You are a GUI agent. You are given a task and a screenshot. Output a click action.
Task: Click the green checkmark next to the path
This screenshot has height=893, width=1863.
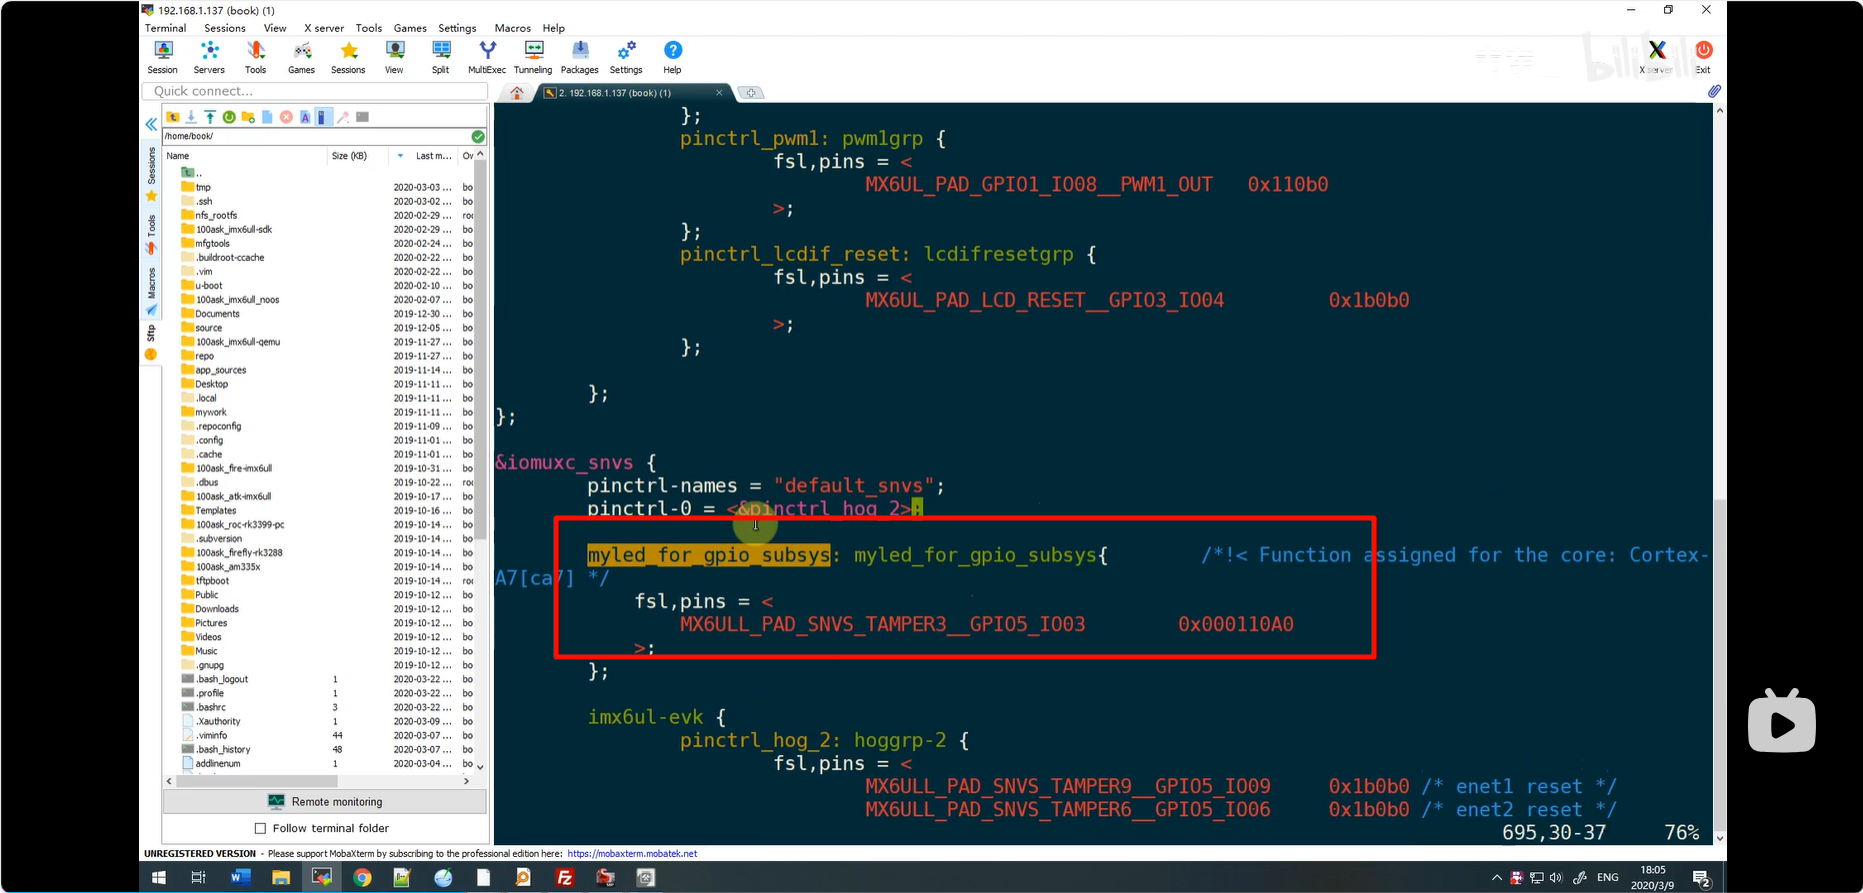[478, 136]
